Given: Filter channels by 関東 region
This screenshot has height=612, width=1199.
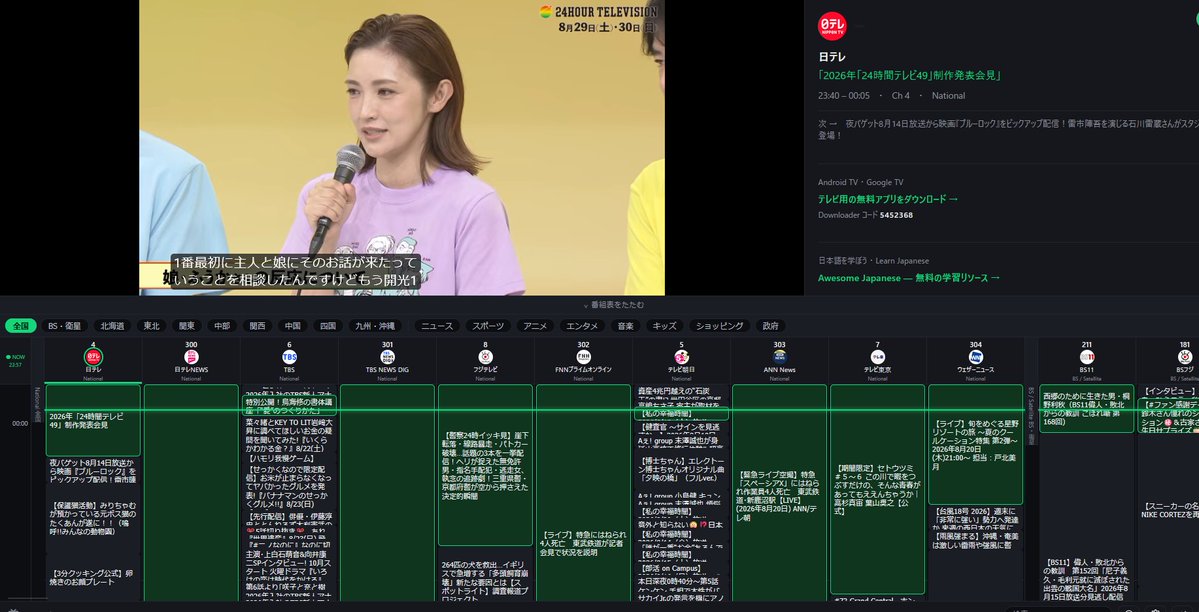Looking at the screenshot, I should (x=187, y=326).
